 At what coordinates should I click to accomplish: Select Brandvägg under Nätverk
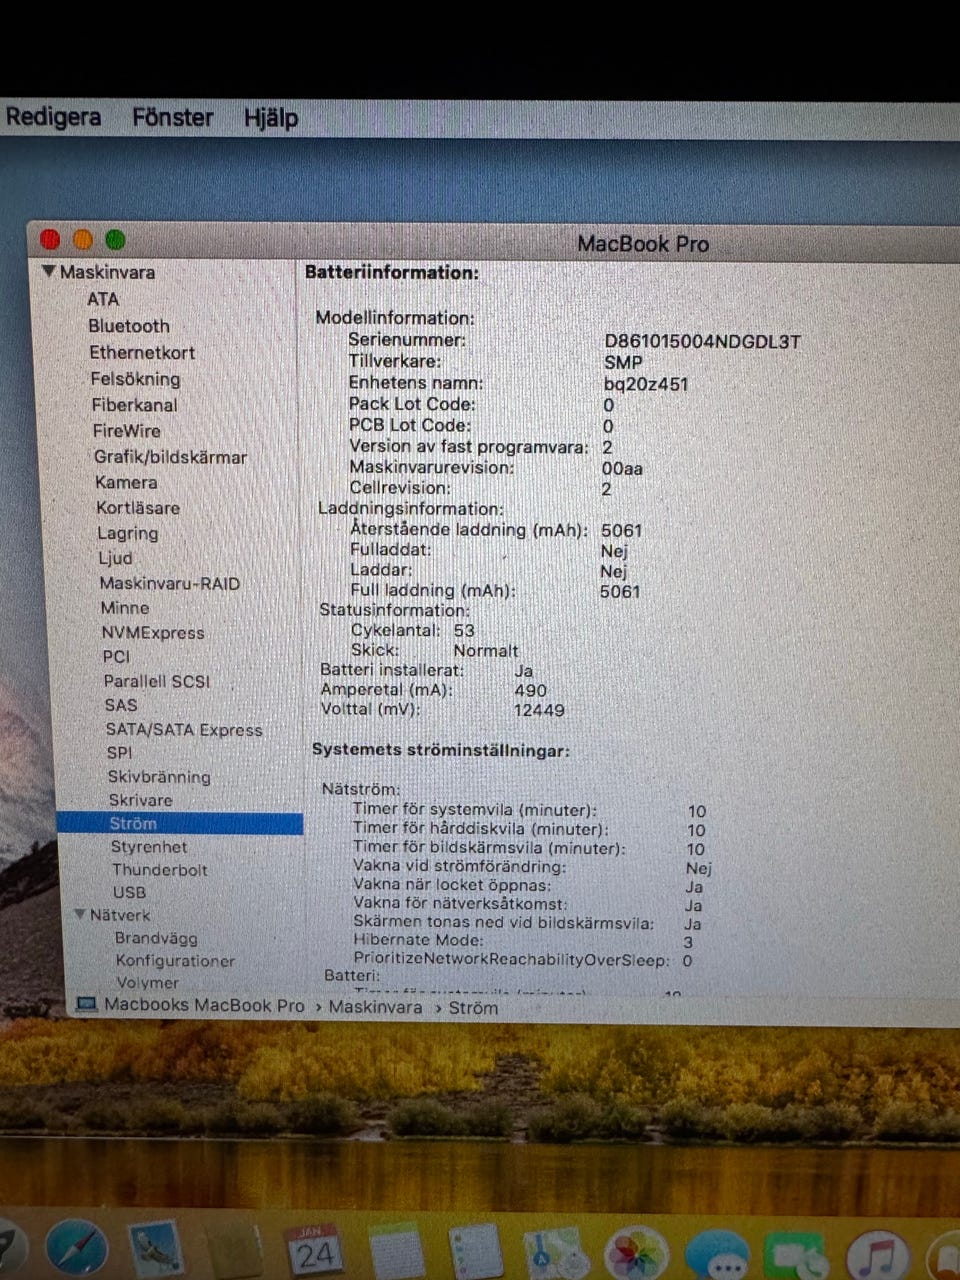coord(156,938)
